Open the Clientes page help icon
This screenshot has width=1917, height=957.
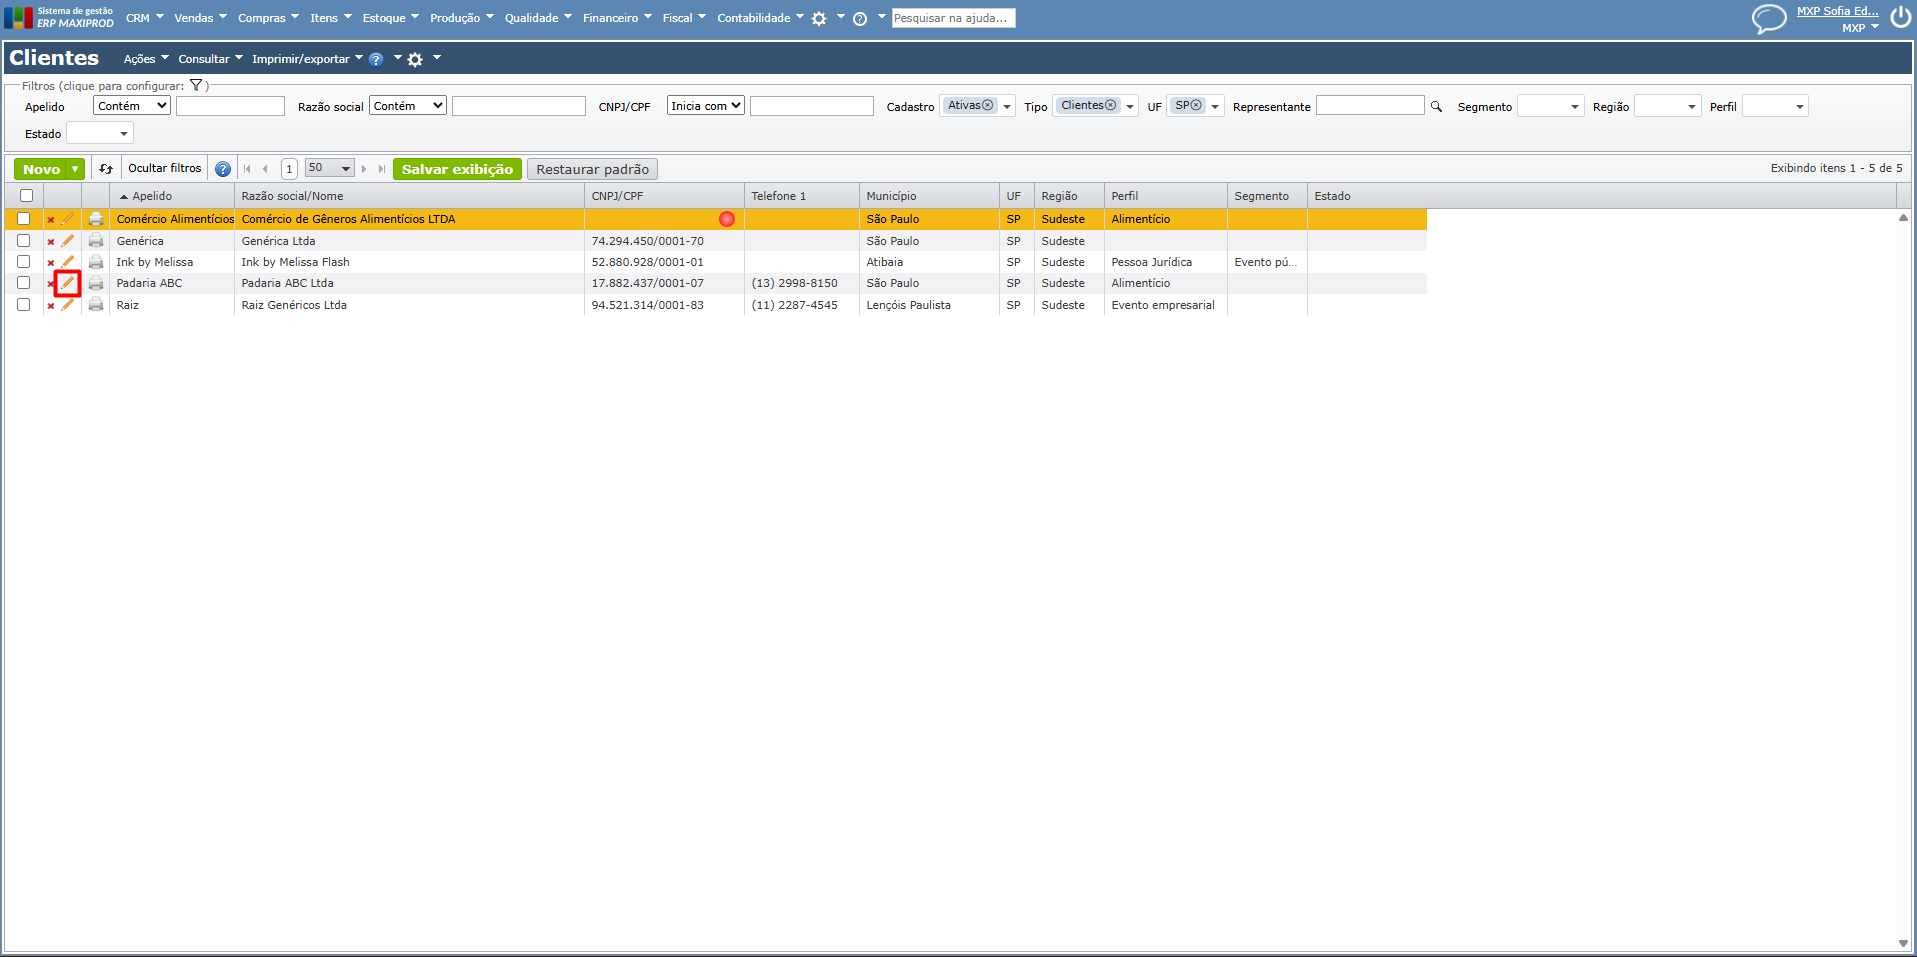pyautogui.click(x=376, y=59)
